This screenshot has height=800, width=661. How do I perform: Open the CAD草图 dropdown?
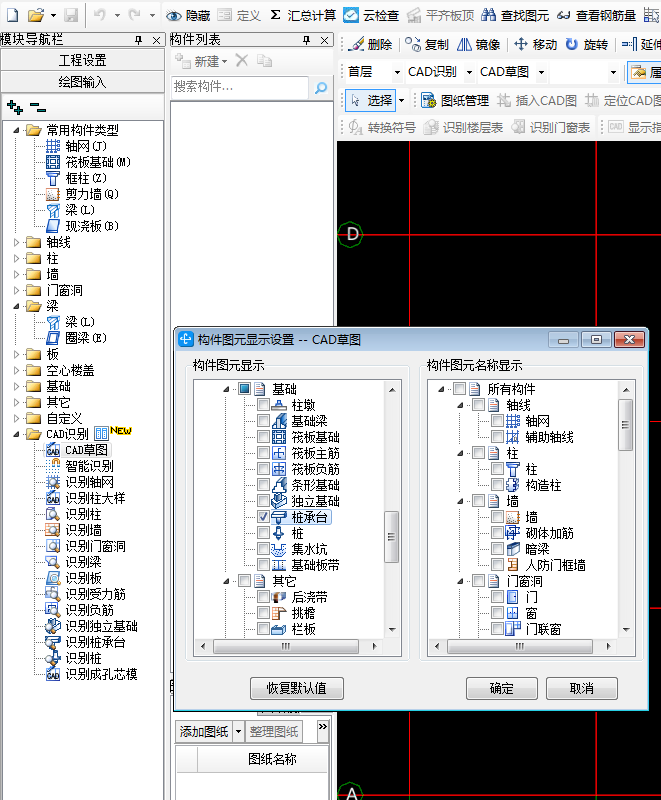pyautogui.click(x=541, y=72)
